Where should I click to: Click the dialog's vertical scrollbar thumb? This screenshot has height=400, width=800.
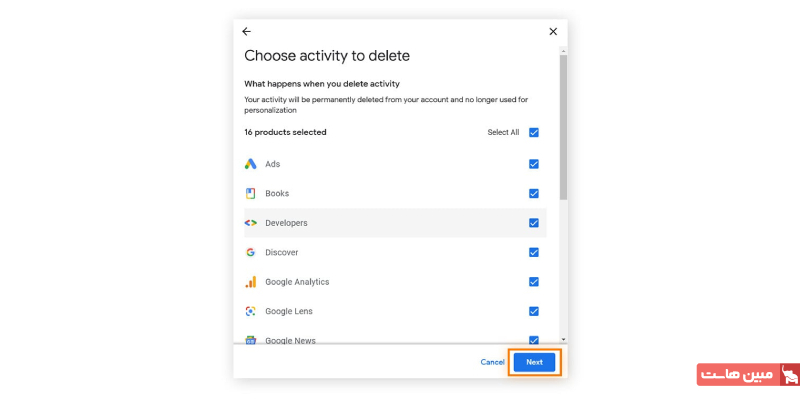click(563, 125)
